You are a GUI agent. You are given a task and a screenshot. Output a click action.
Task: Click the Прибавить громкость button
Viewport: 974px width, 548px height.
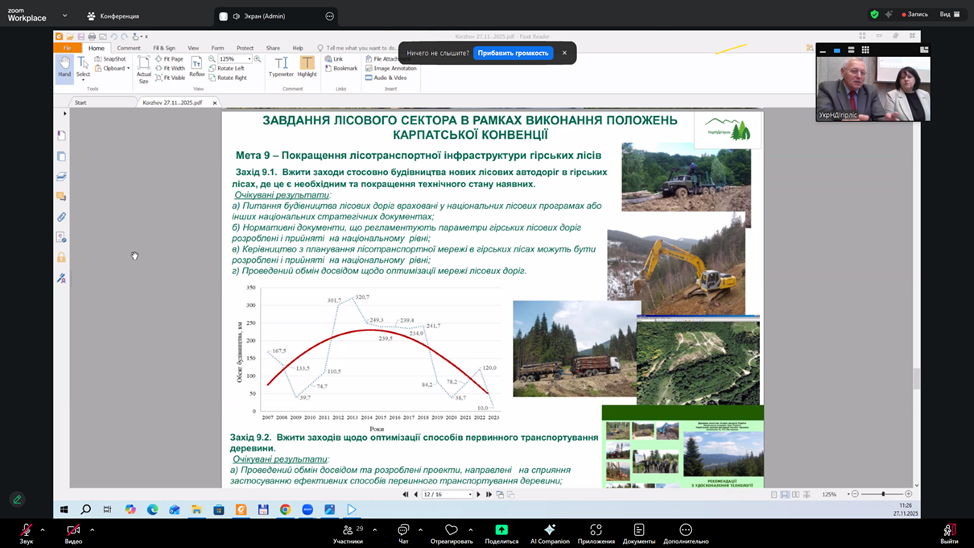click(513, 53)
